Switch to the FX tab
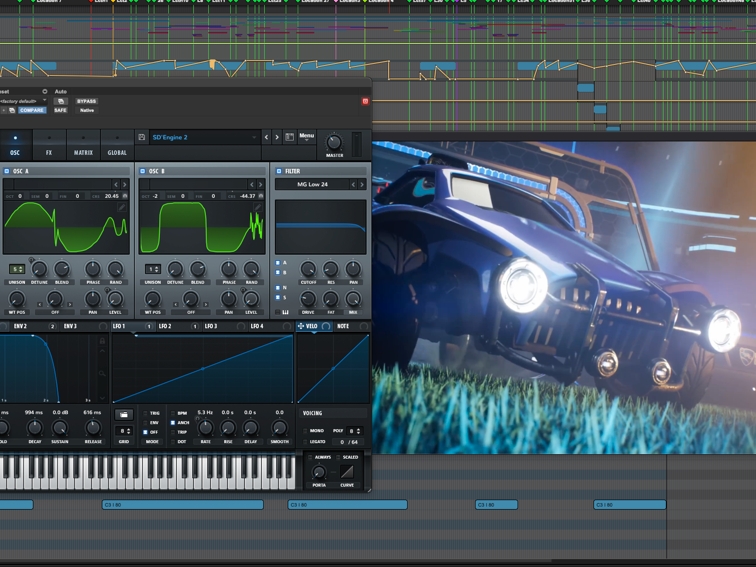Image resolution: width=756 pixels, height=567 pixels. 49,145
